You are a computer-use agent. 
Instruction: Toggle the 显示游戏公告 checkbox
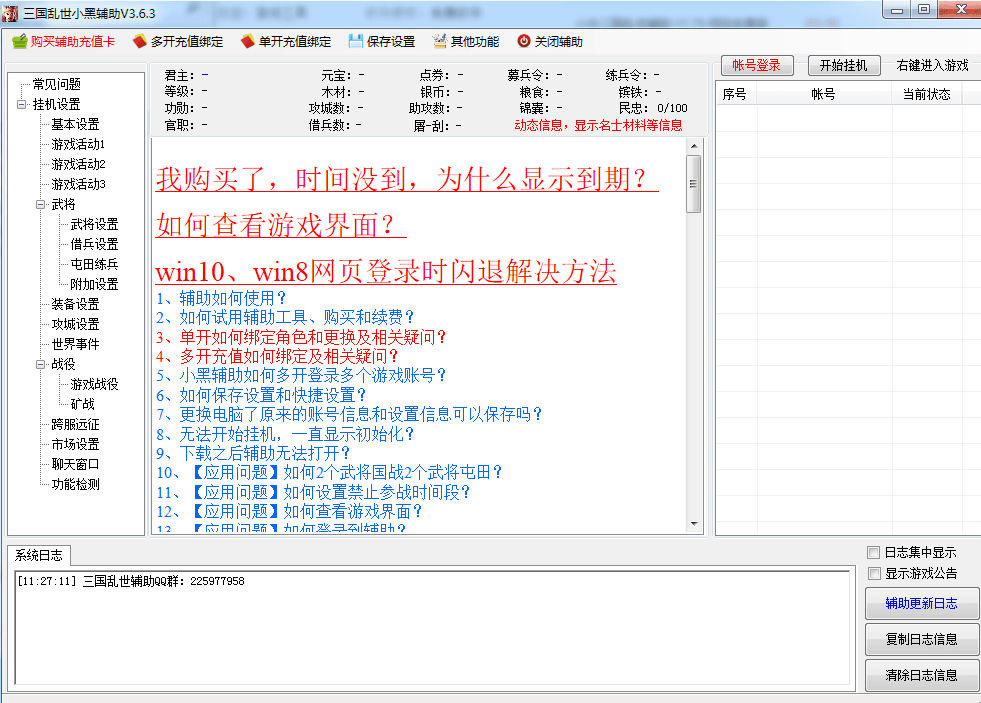(x=874, y=574)
